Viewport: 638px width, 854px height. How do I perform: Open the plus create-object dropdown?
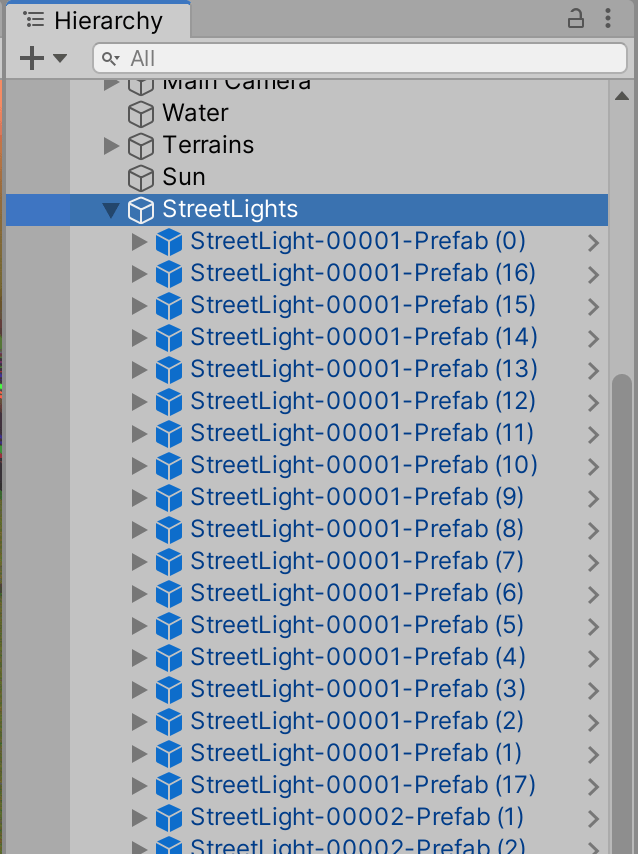click(42, 58)
